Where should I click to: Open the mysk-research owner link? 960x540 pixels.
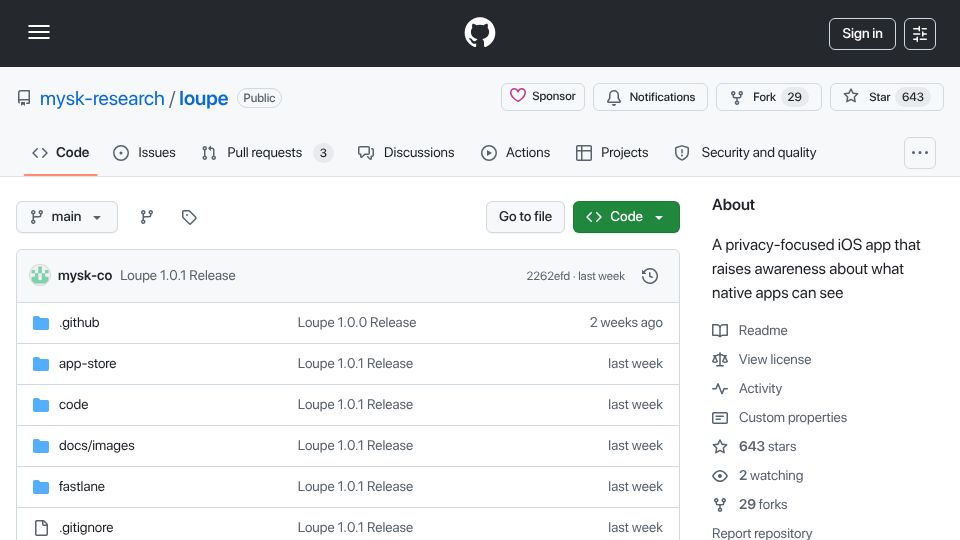pyautogui.click(x=102, y=98)
